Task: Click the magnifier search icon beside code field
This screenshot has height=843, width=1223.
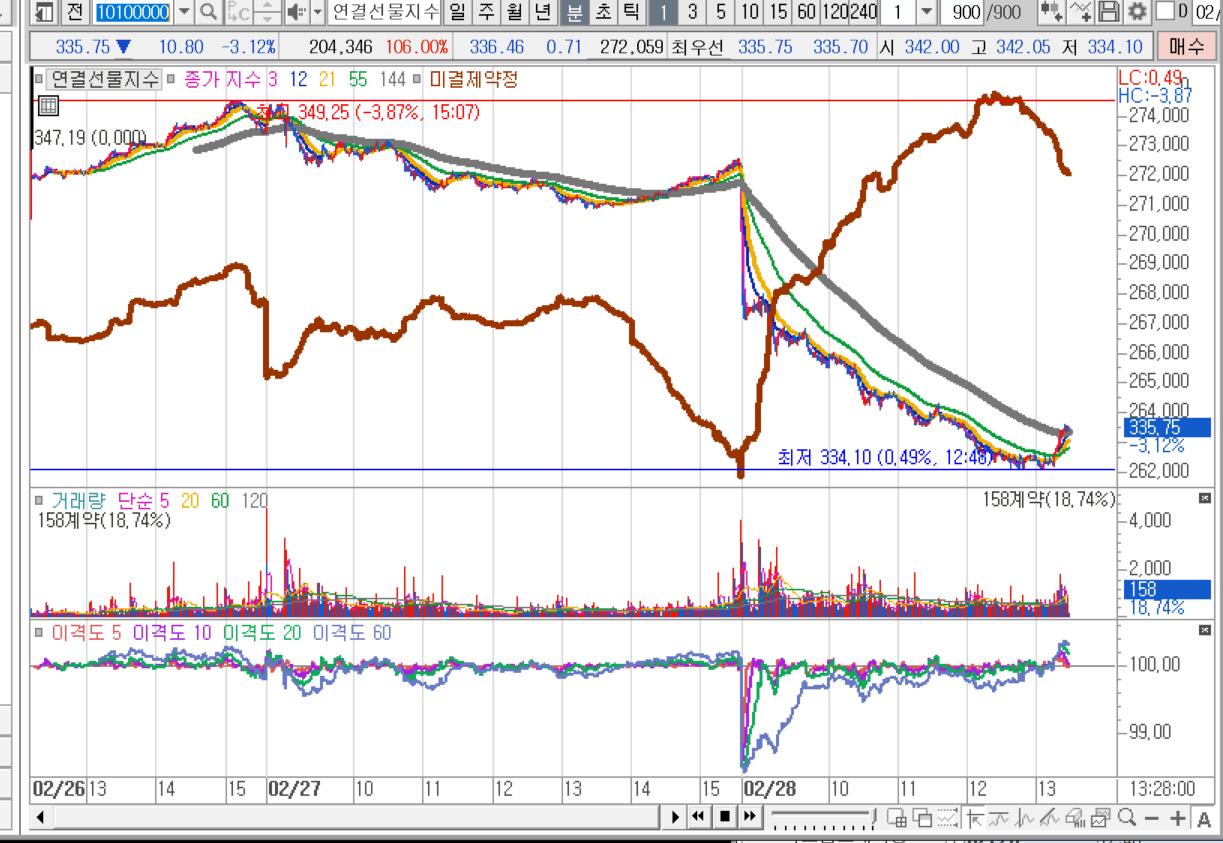Action: 208,12
